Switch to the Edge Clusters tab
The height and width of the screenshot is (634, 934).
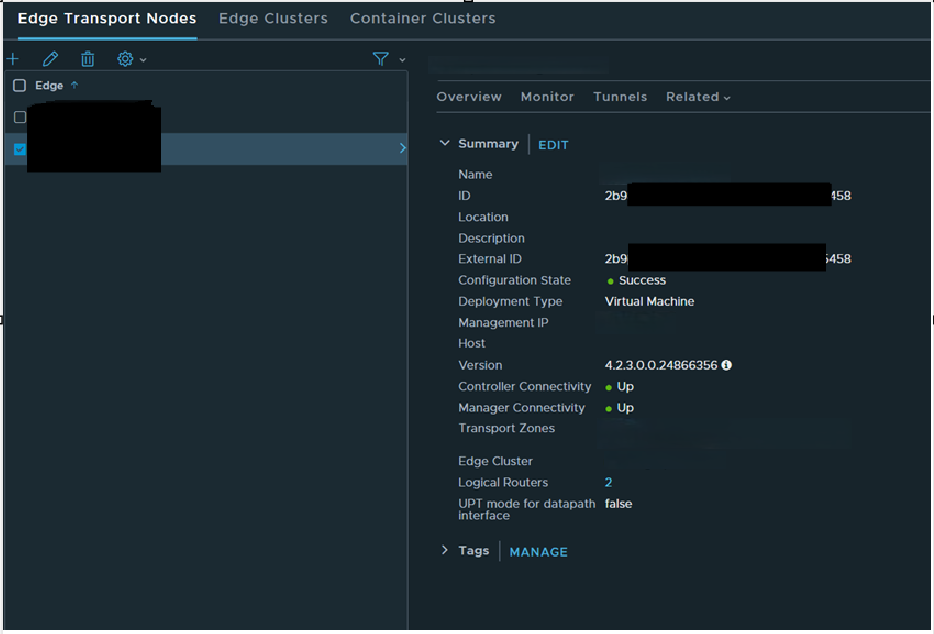[273, 18]
